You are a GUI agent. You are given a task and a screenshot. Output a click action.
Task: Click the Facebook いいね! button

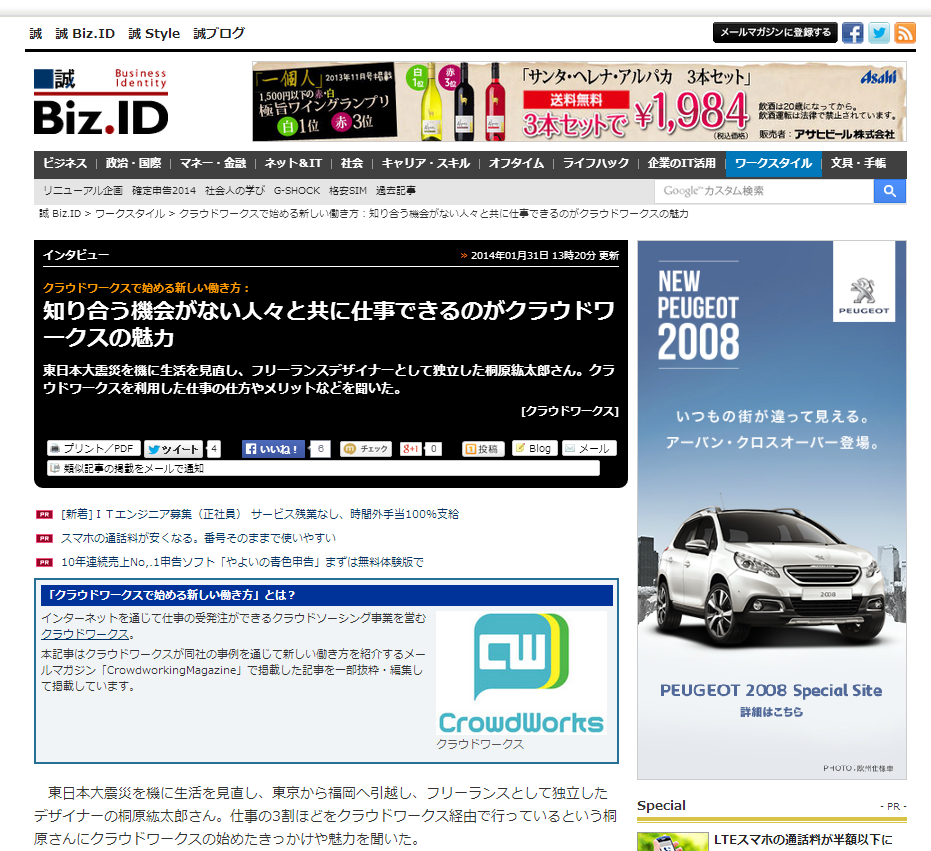[x=273, y=449]
